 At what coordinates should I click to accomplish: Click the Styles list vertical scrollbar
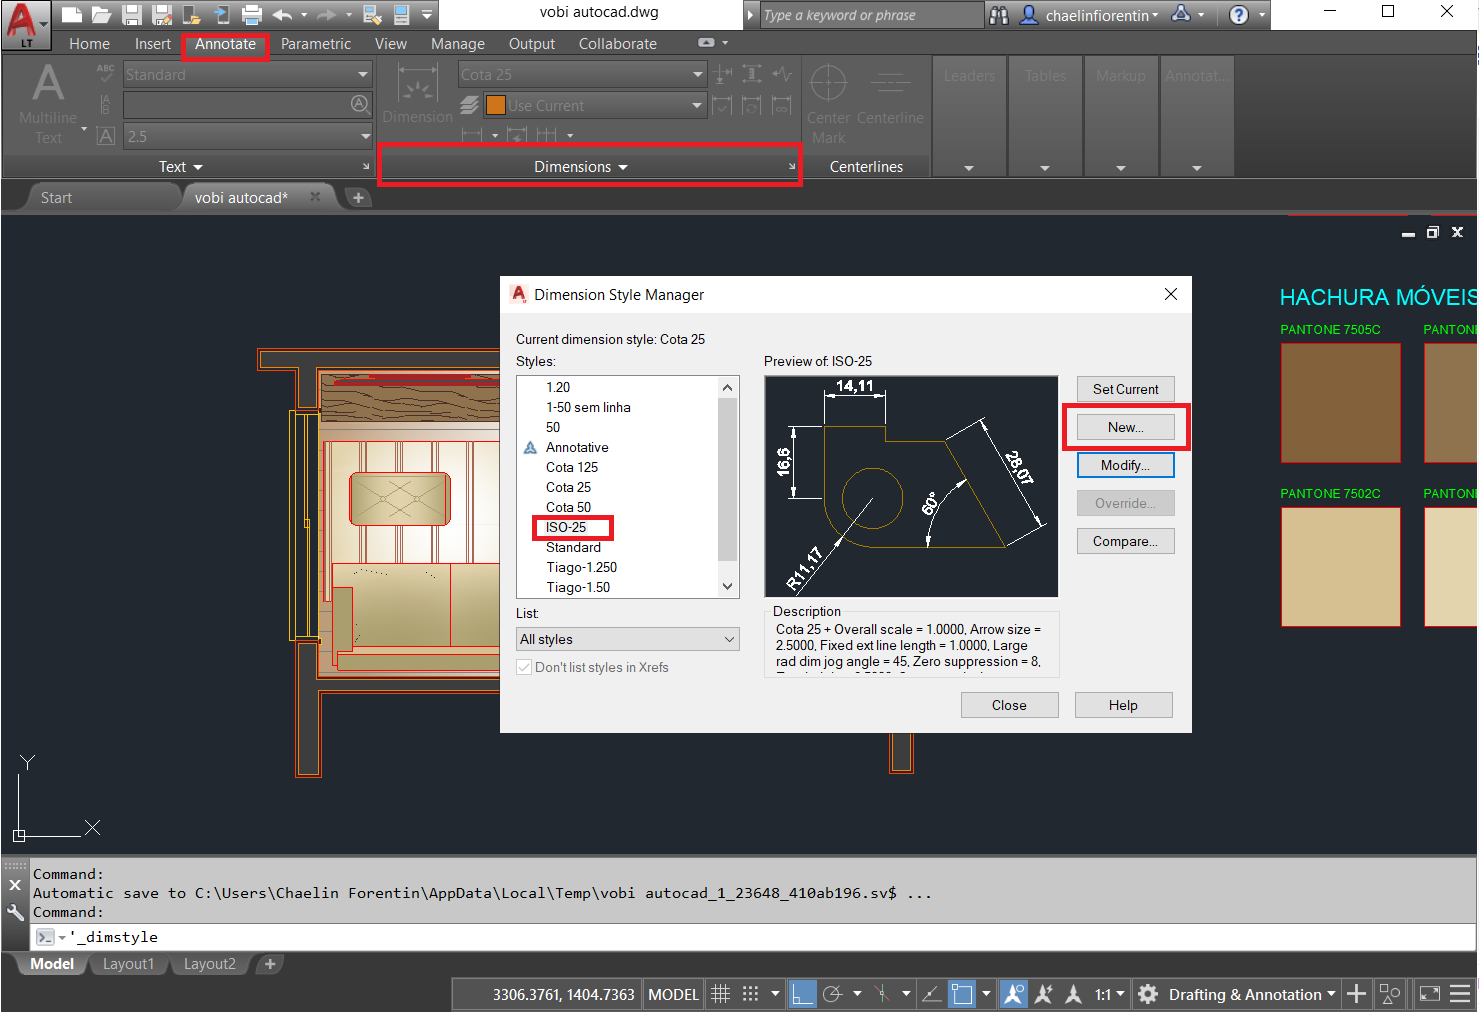tap(728, 487)
